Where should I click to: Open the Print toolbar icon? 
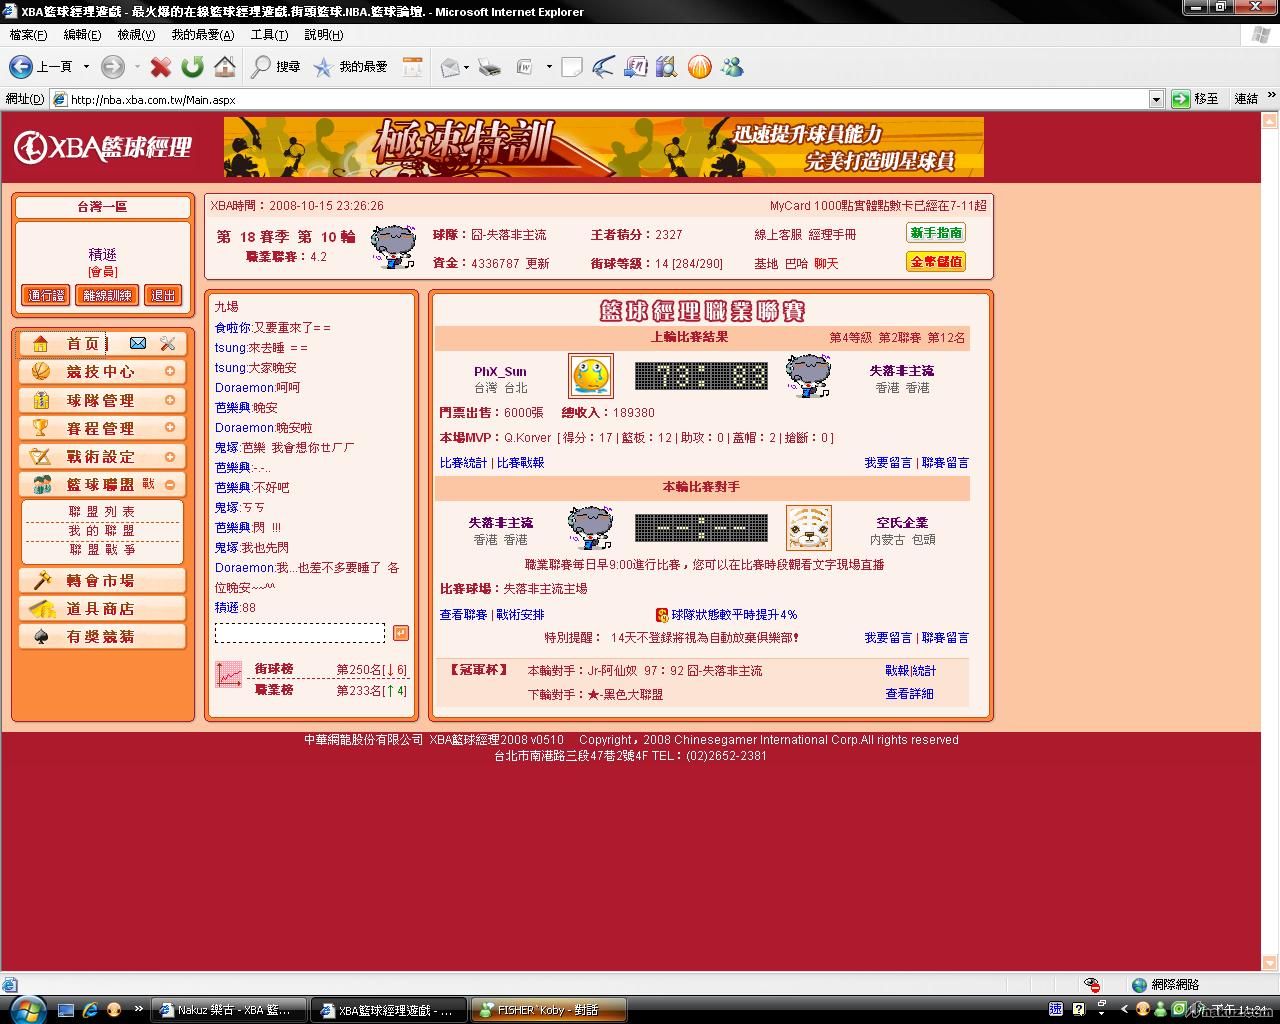(489, 67)
